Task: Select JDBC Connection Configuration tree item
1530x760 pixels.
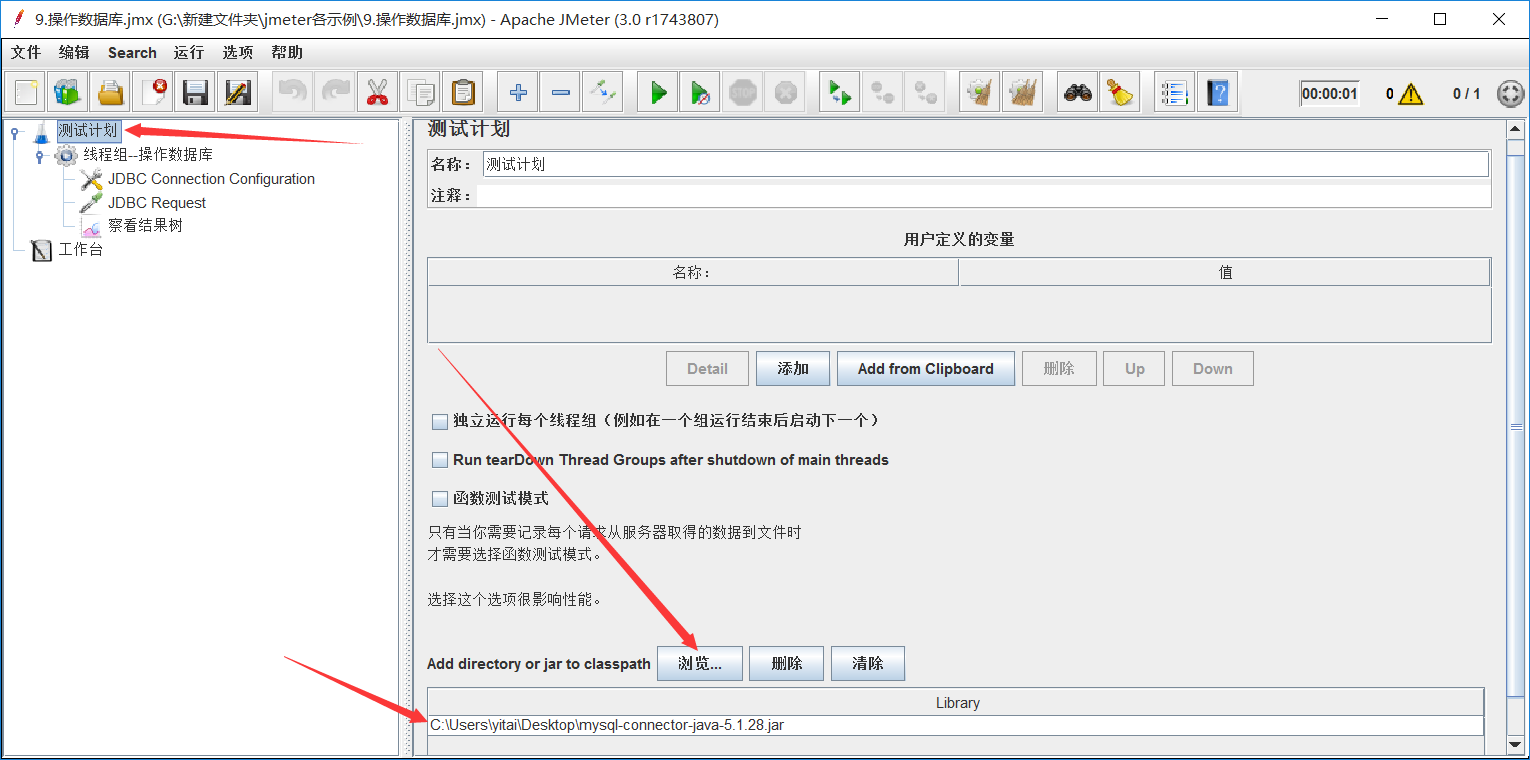Action: [211, 179]
